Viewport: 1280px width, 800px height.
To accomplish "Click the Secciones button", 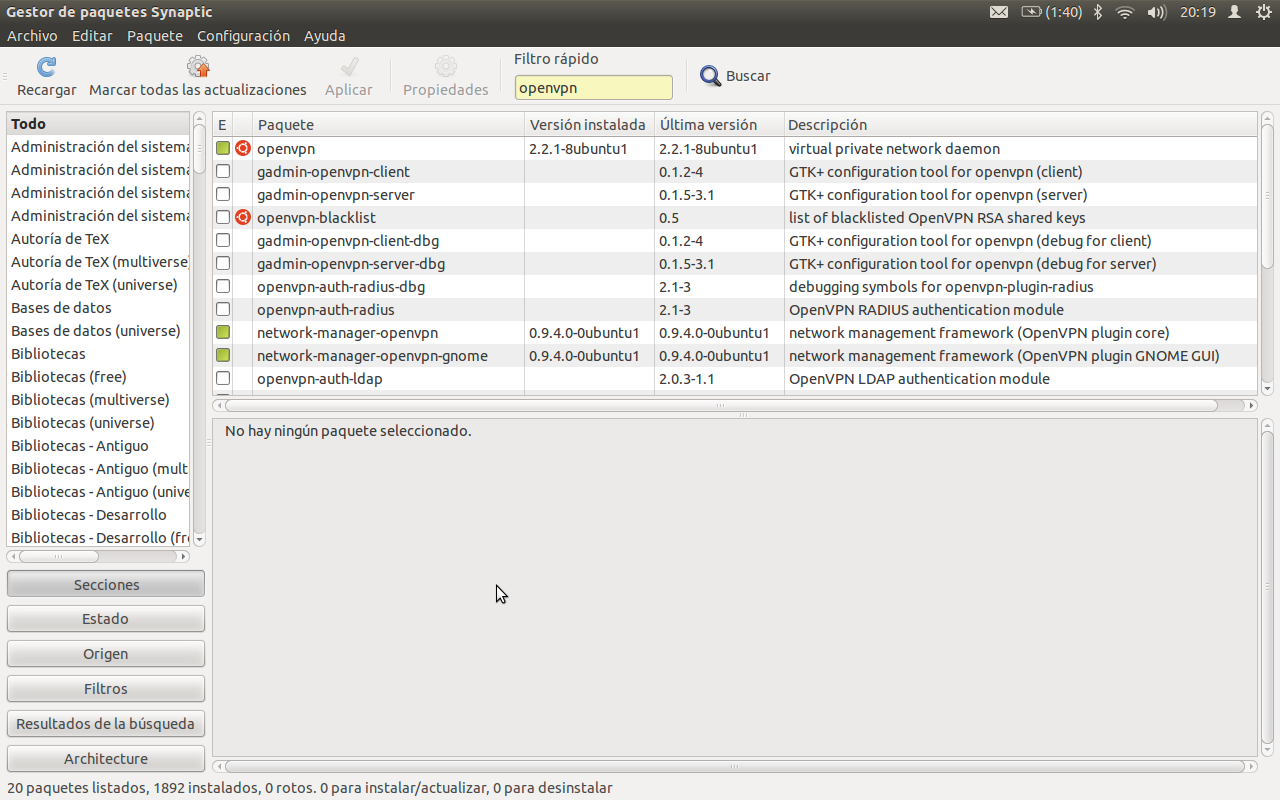I will [106, 584].
